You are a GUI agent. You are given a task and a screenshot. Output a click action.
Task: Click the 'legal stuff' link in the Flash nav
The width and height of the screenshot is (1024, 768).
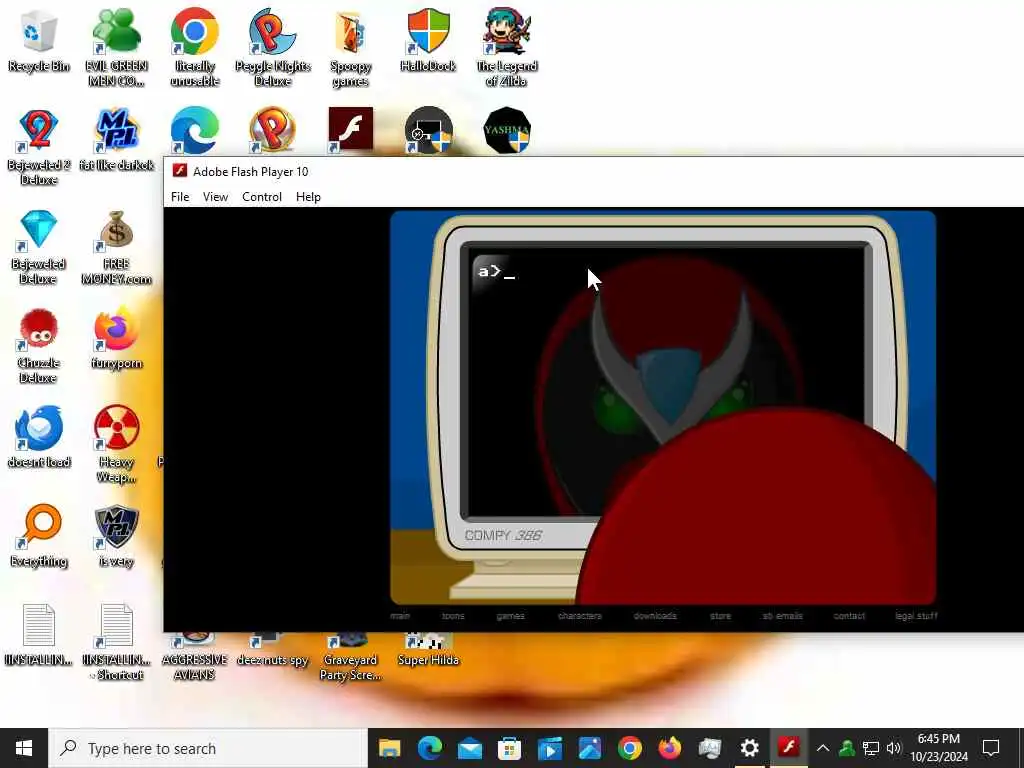point(916,615)
